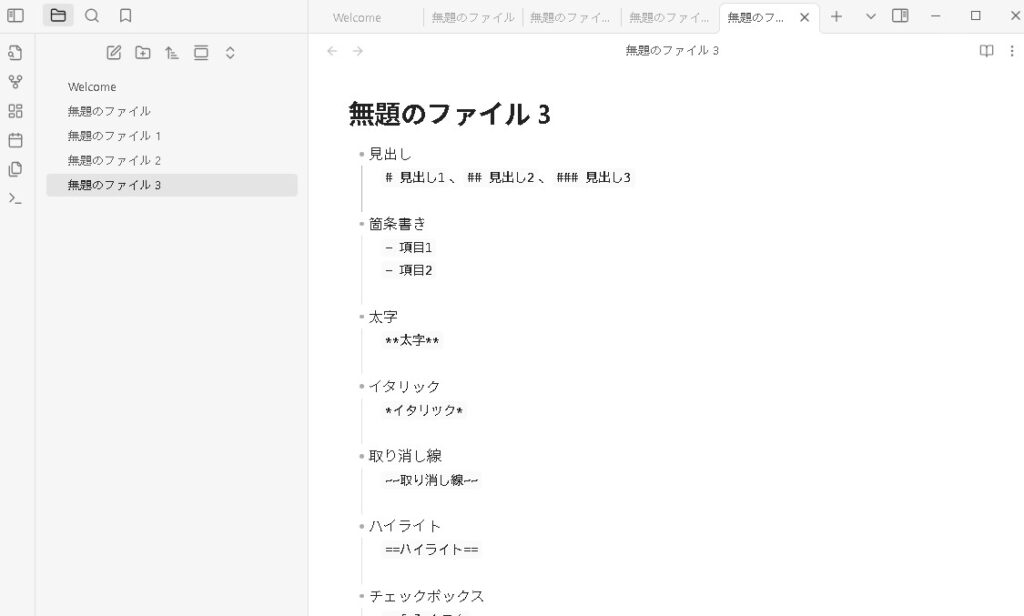This screenshot has height=616, width=1024.
Task: Toggle the left sidebar
Action: point(15,16)
